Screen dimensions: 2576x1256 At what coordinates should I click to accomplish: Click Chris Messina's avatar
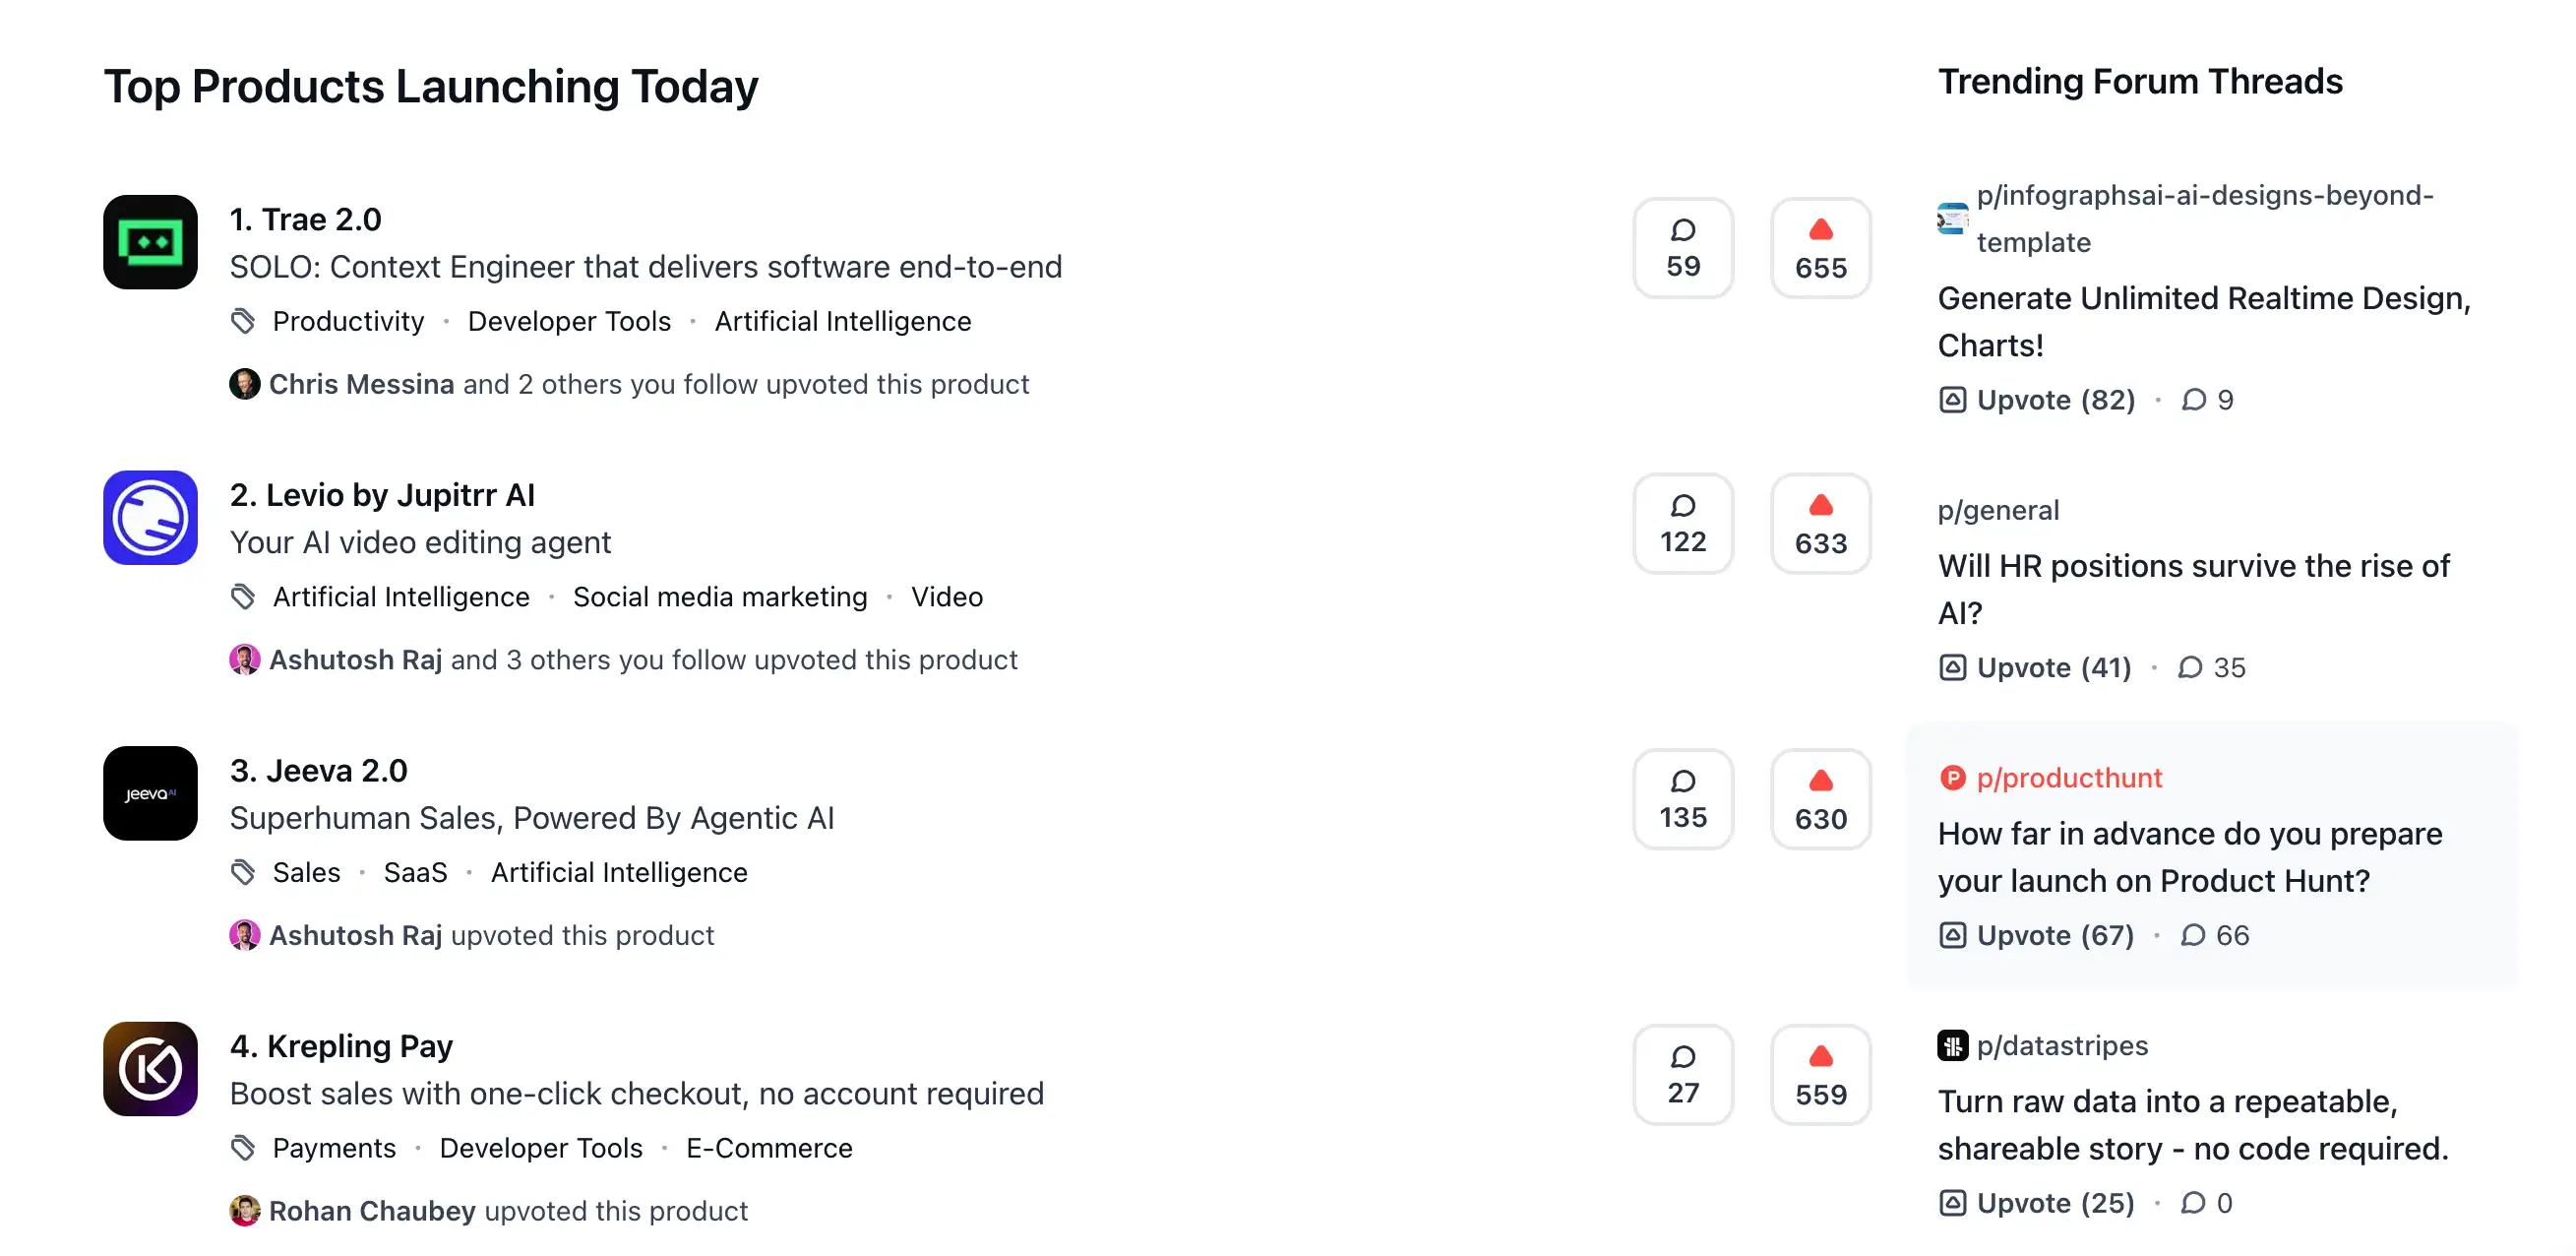pos(244,384)
